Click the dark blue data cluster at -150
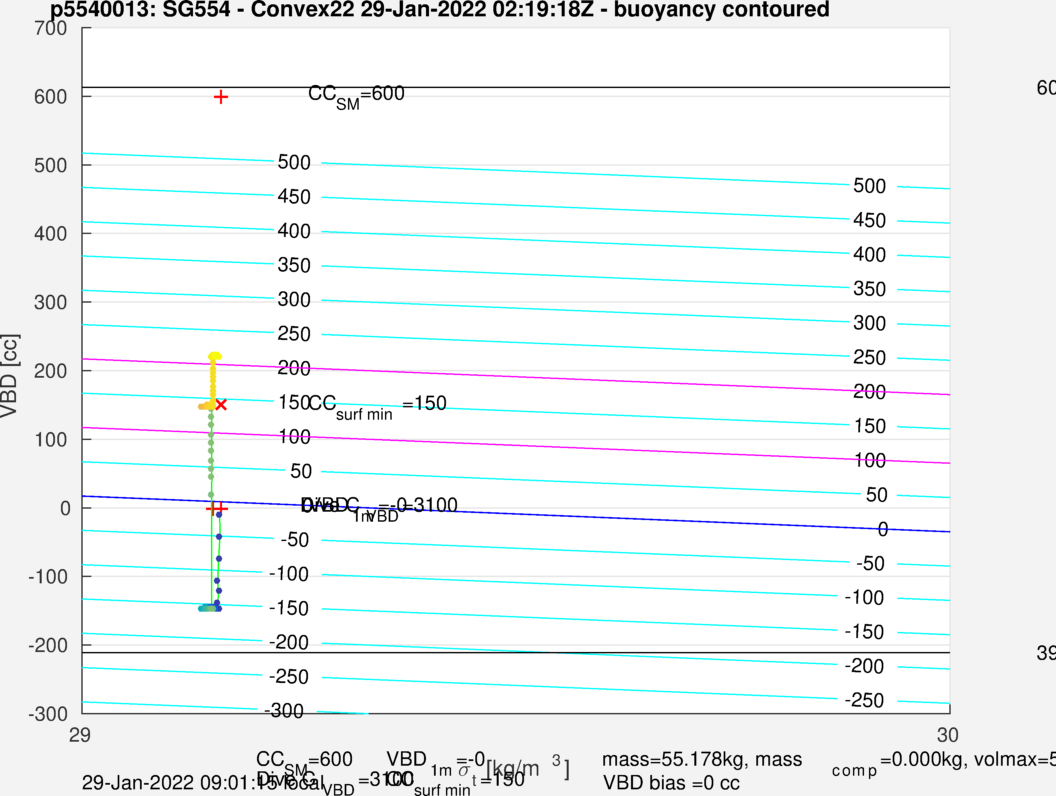The height and width of the screenshot is (796, 1056). pos(209,608)
